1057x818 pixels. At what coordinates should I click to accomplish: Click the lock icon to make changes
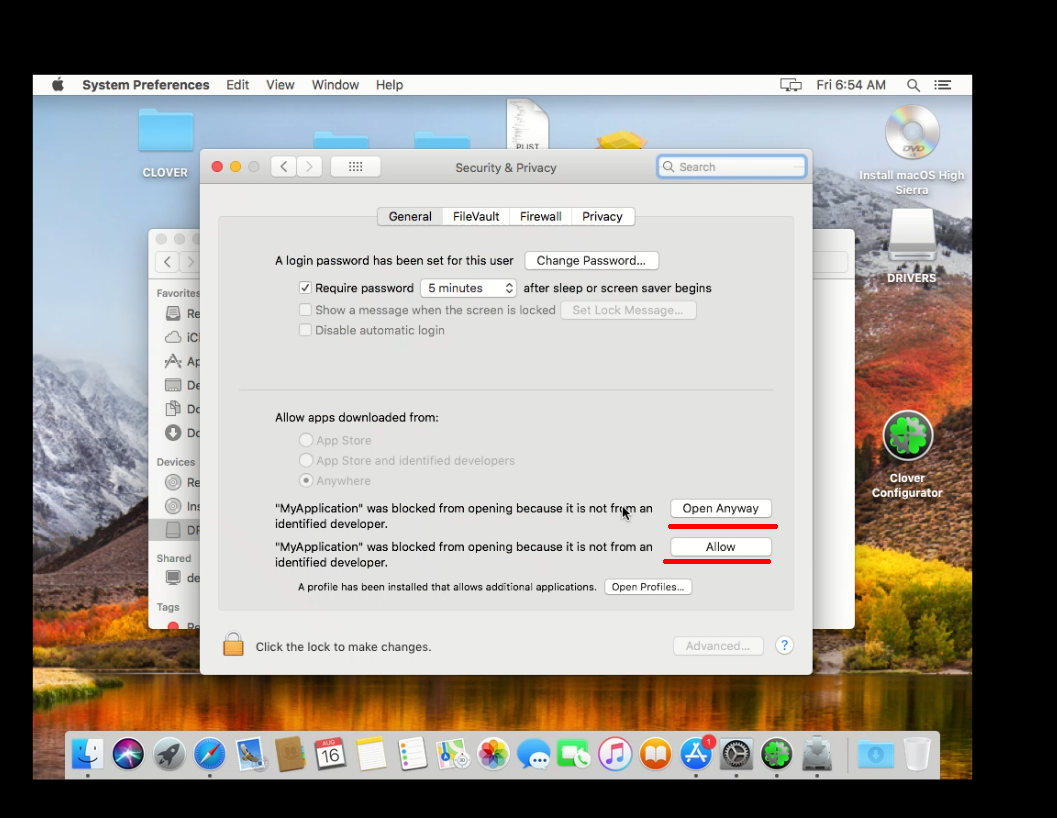coord(233,644)
